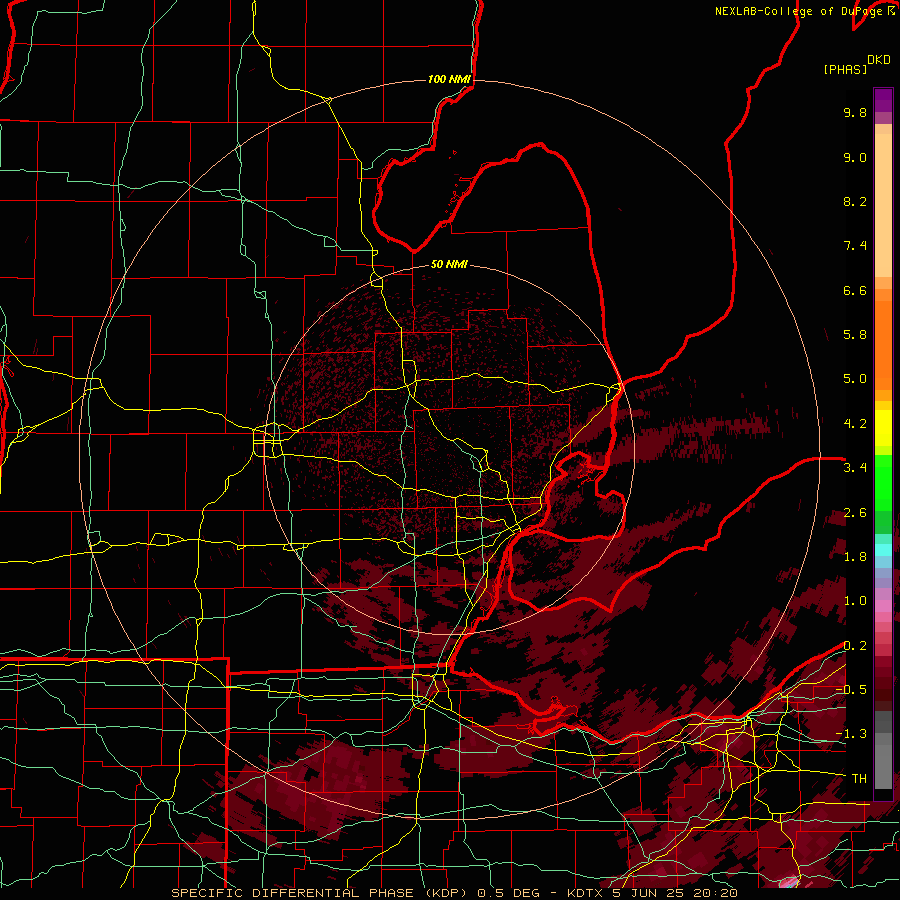Click the -0.5 value on color scale
Image resolution: width=900 pixels, height=900 pixels.
(x=851, y=690)
